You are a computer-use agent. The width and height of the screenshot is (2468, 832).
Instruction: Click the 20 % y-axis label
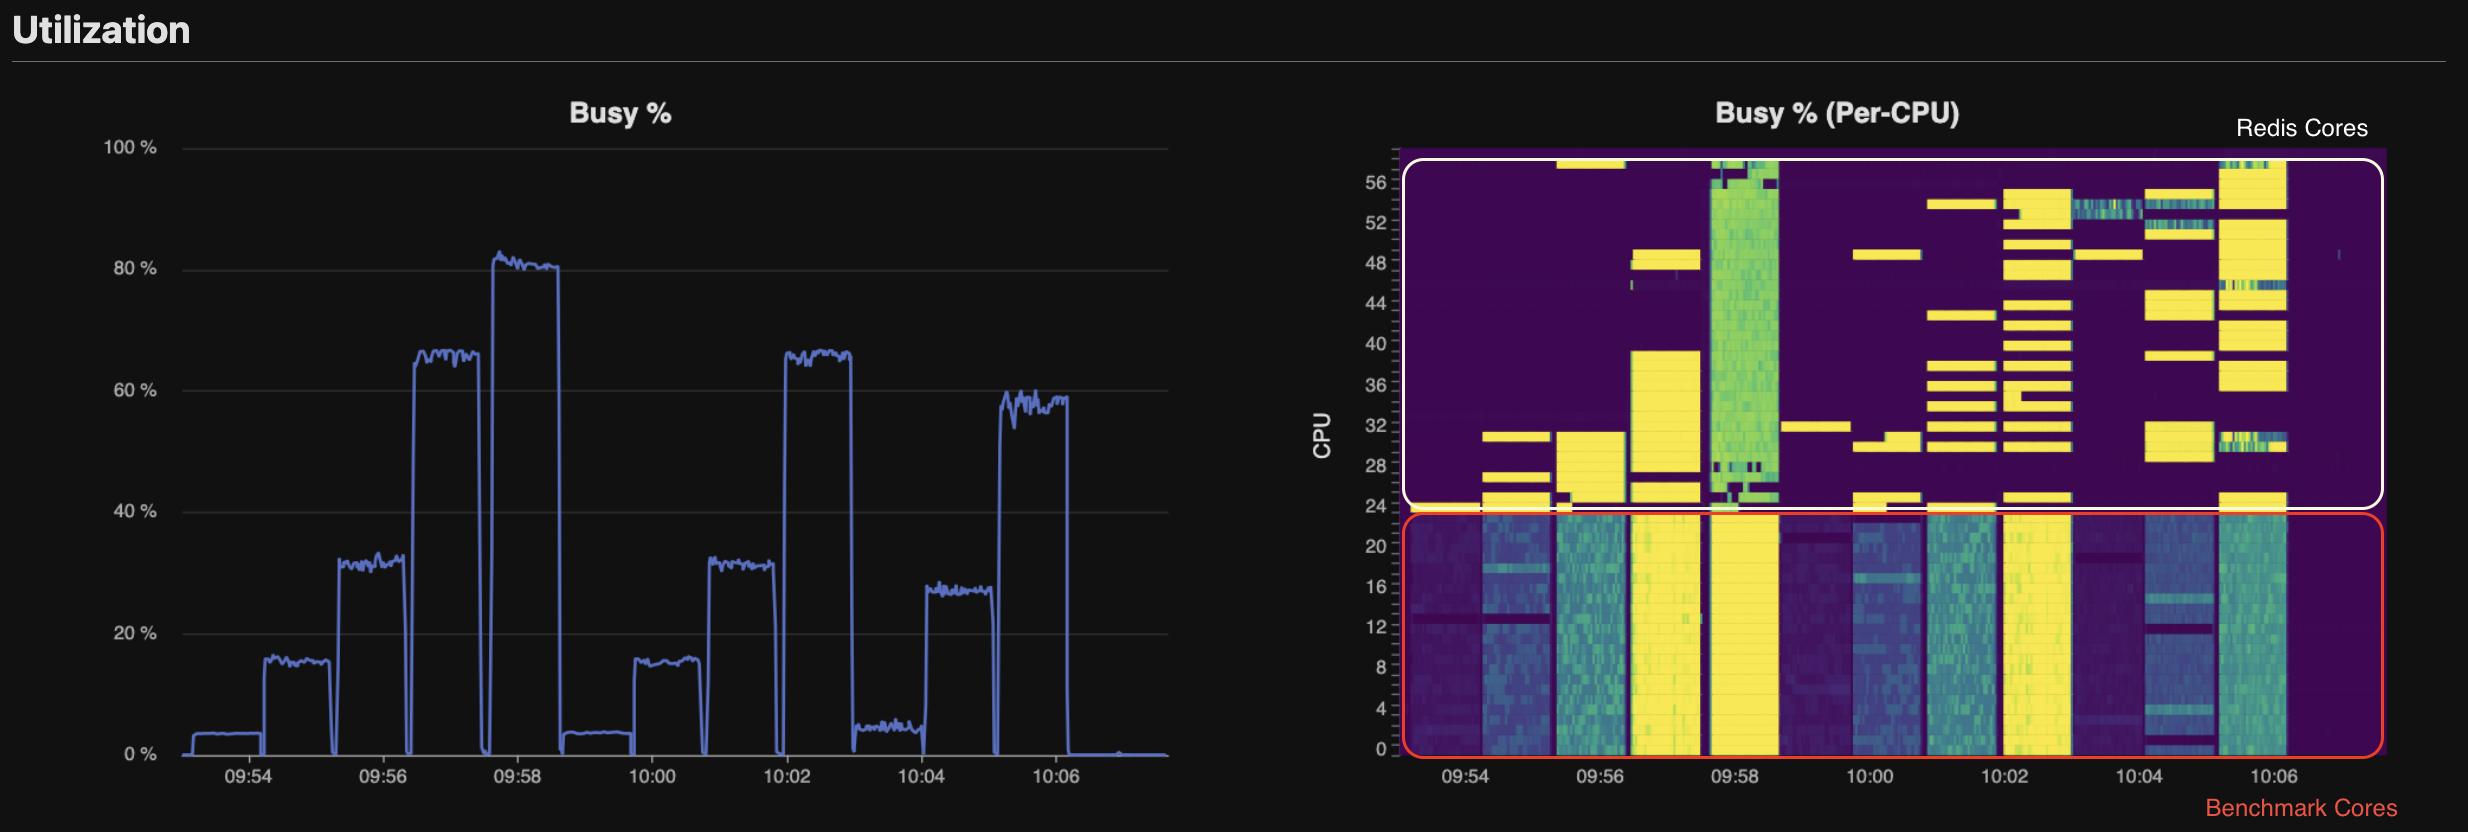tap(134, 633)
